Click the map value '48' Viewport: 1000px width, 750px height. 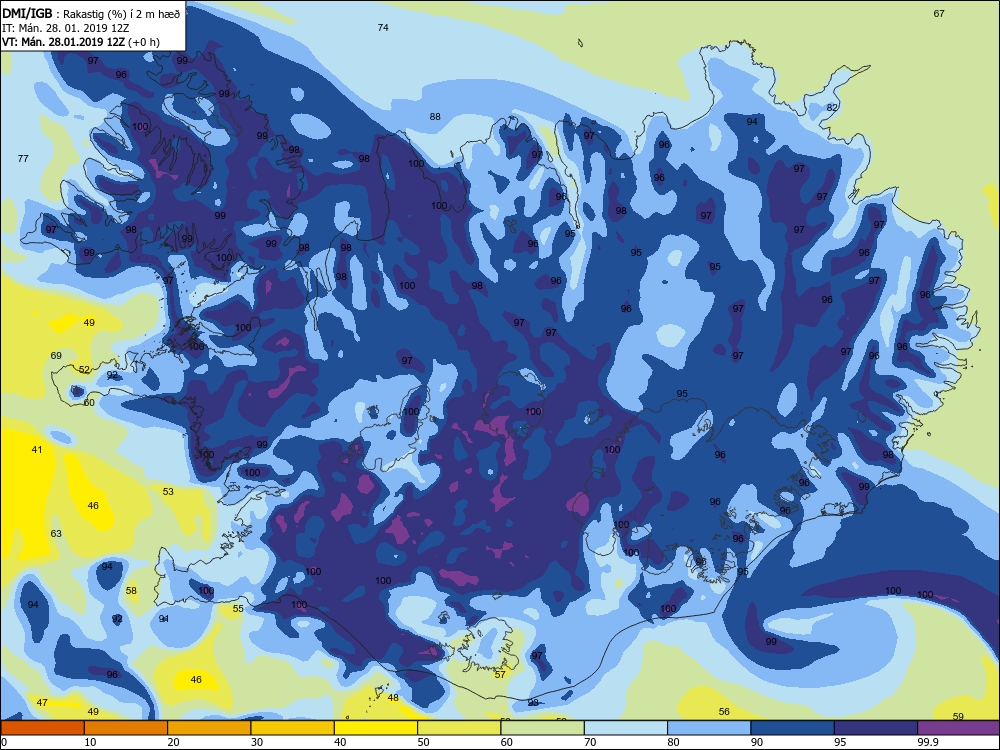[393, 698]
